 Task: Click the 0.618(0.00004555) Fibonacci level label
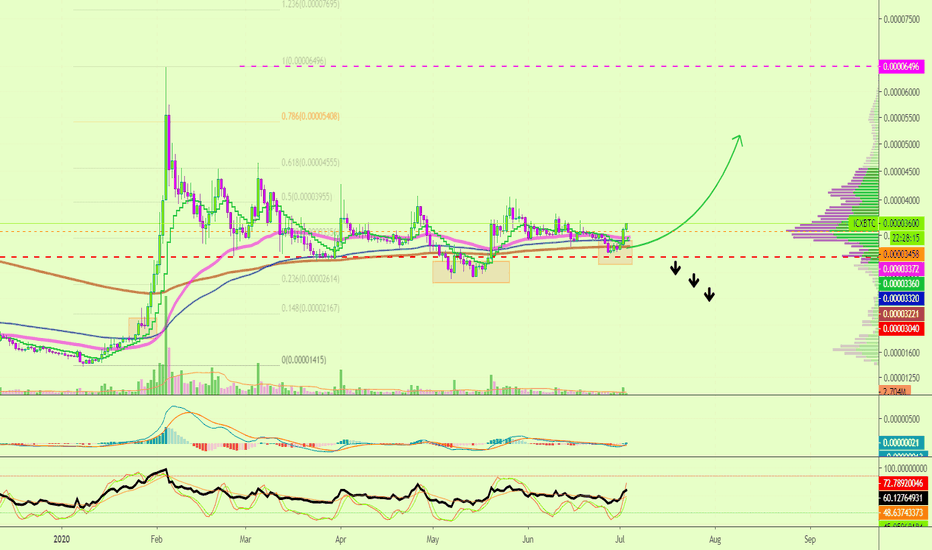311,162
